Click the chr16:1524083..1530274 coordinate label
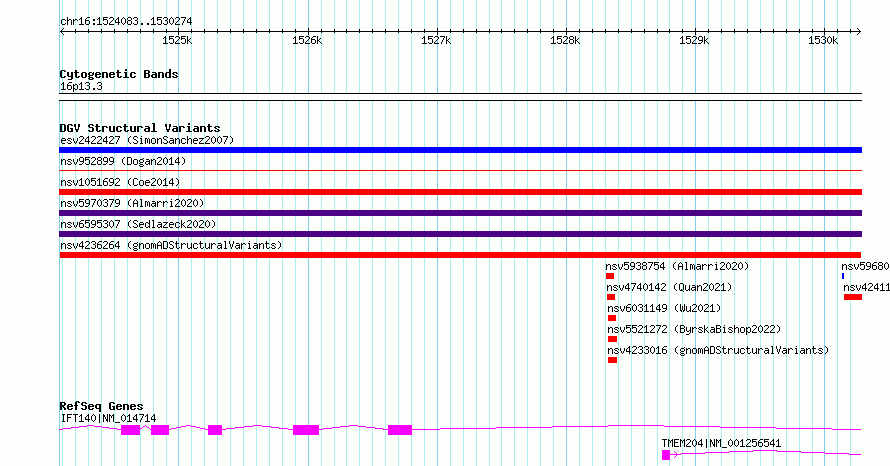 pos(126,22)
